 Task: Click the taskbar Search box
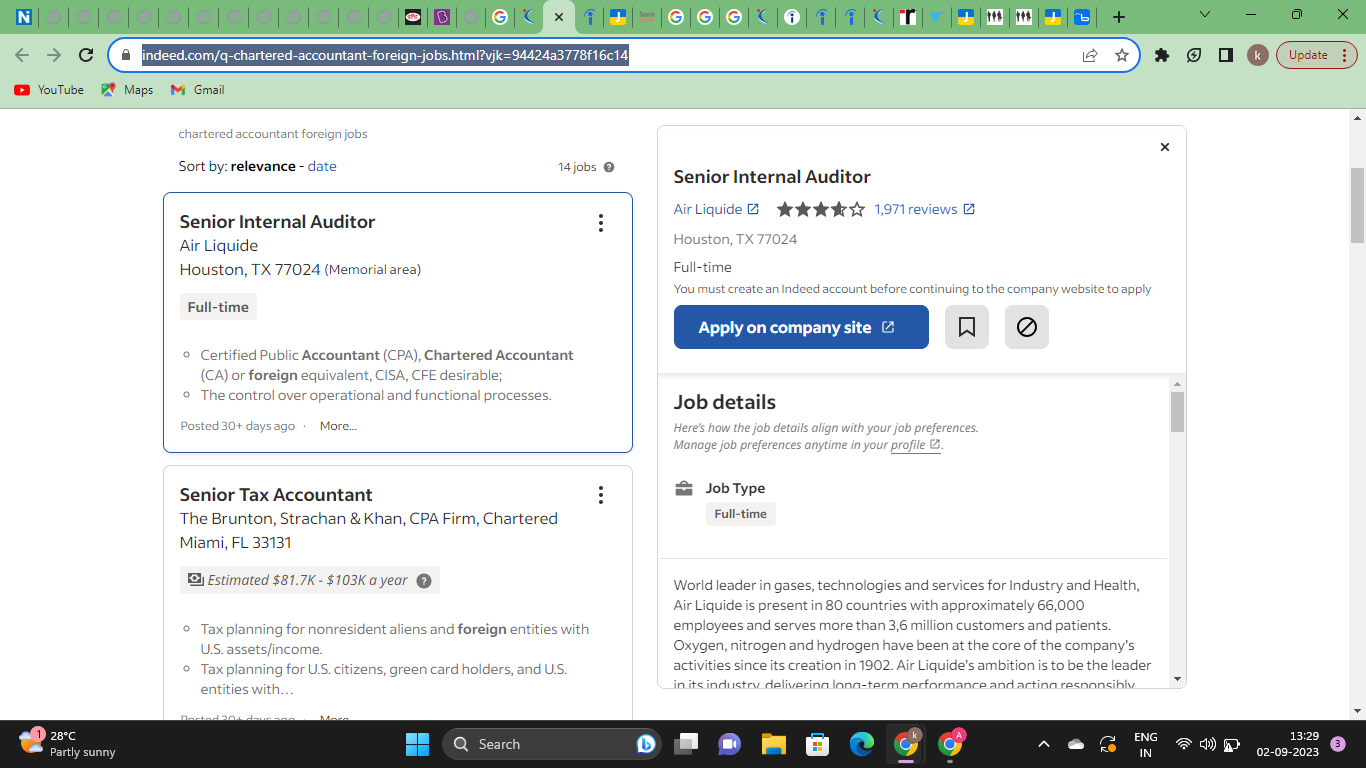(x=550, y=744)
